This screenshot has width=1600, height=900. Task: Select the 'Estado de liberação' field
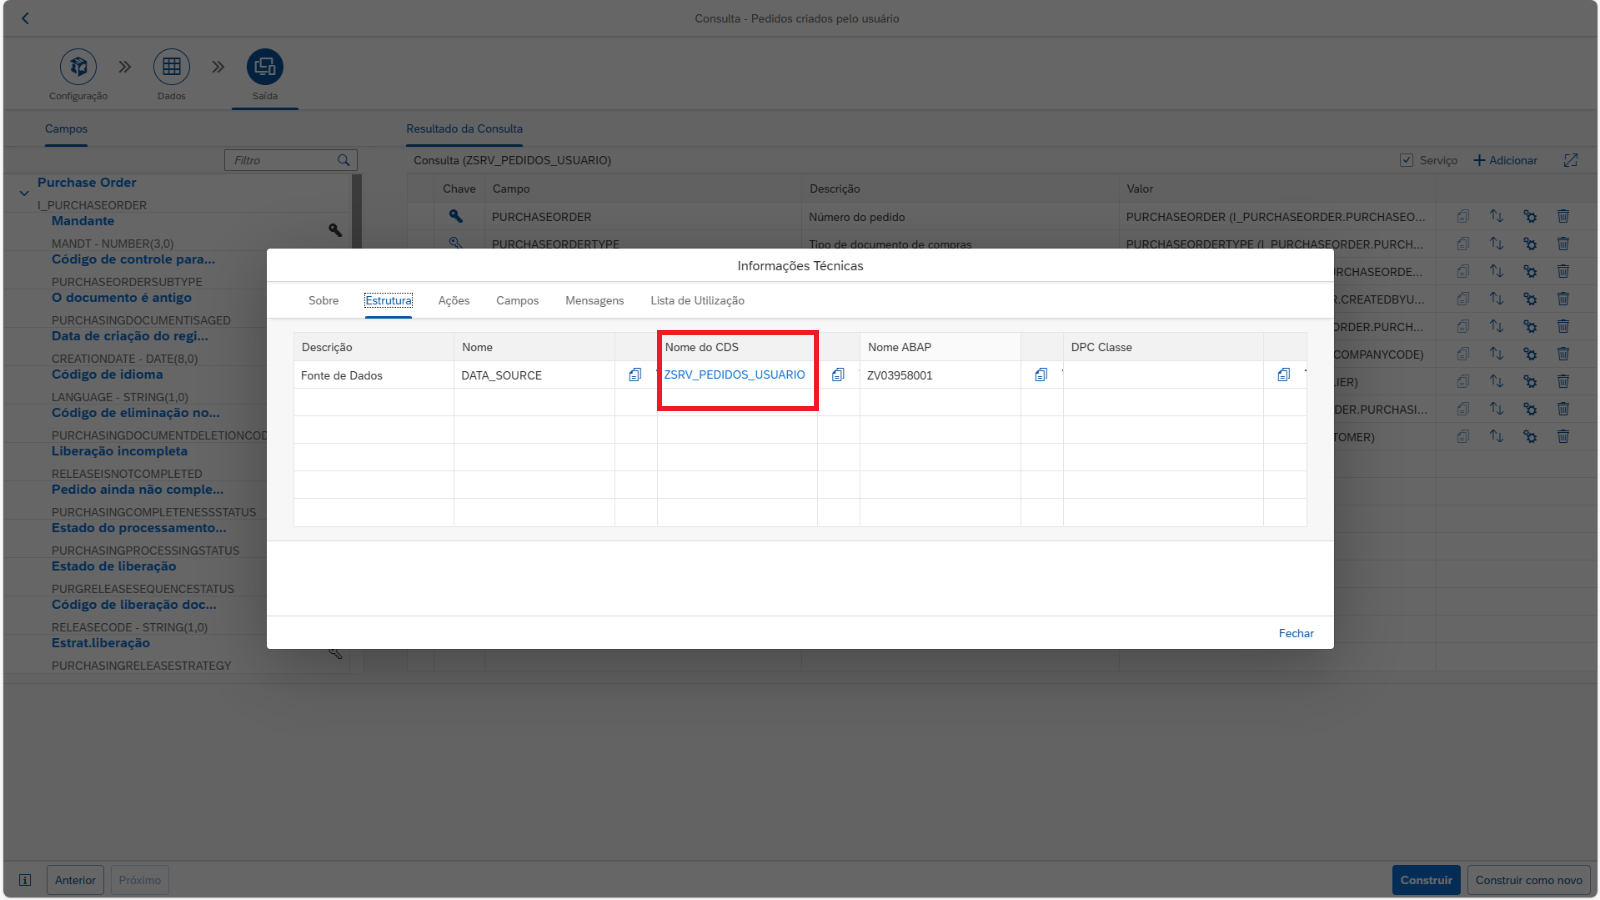[x=114, y=566]
